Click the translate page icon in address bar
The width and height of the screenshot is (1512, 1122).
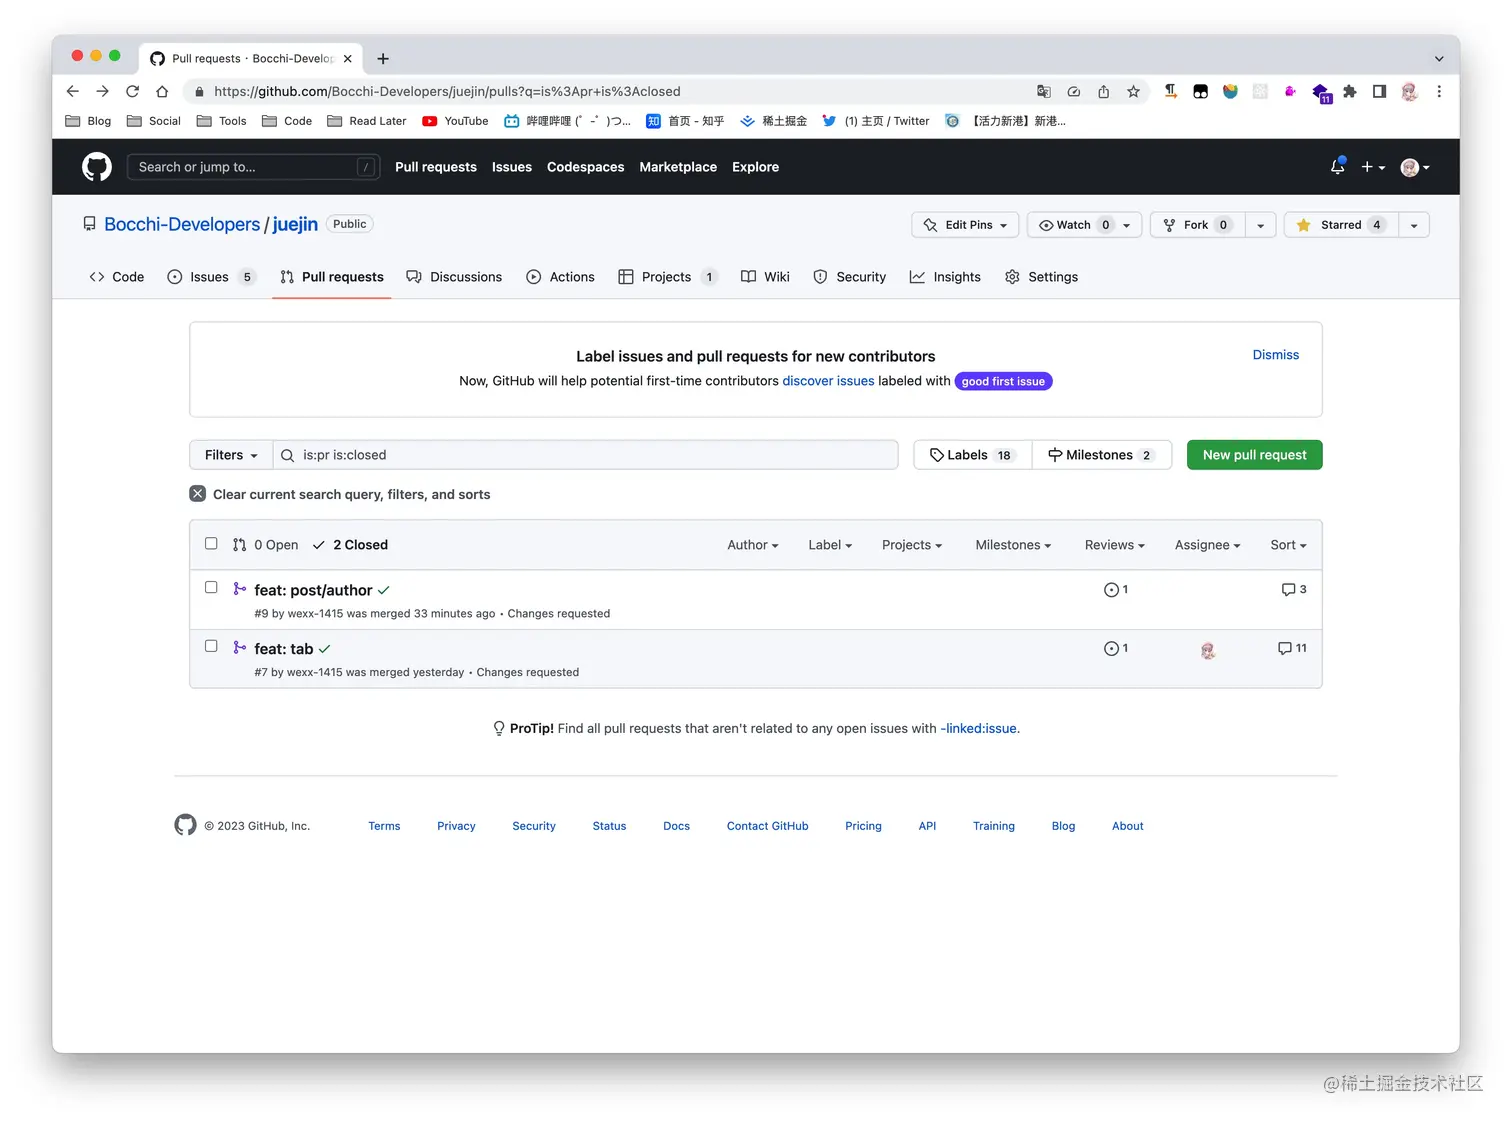pos(1044,91)
